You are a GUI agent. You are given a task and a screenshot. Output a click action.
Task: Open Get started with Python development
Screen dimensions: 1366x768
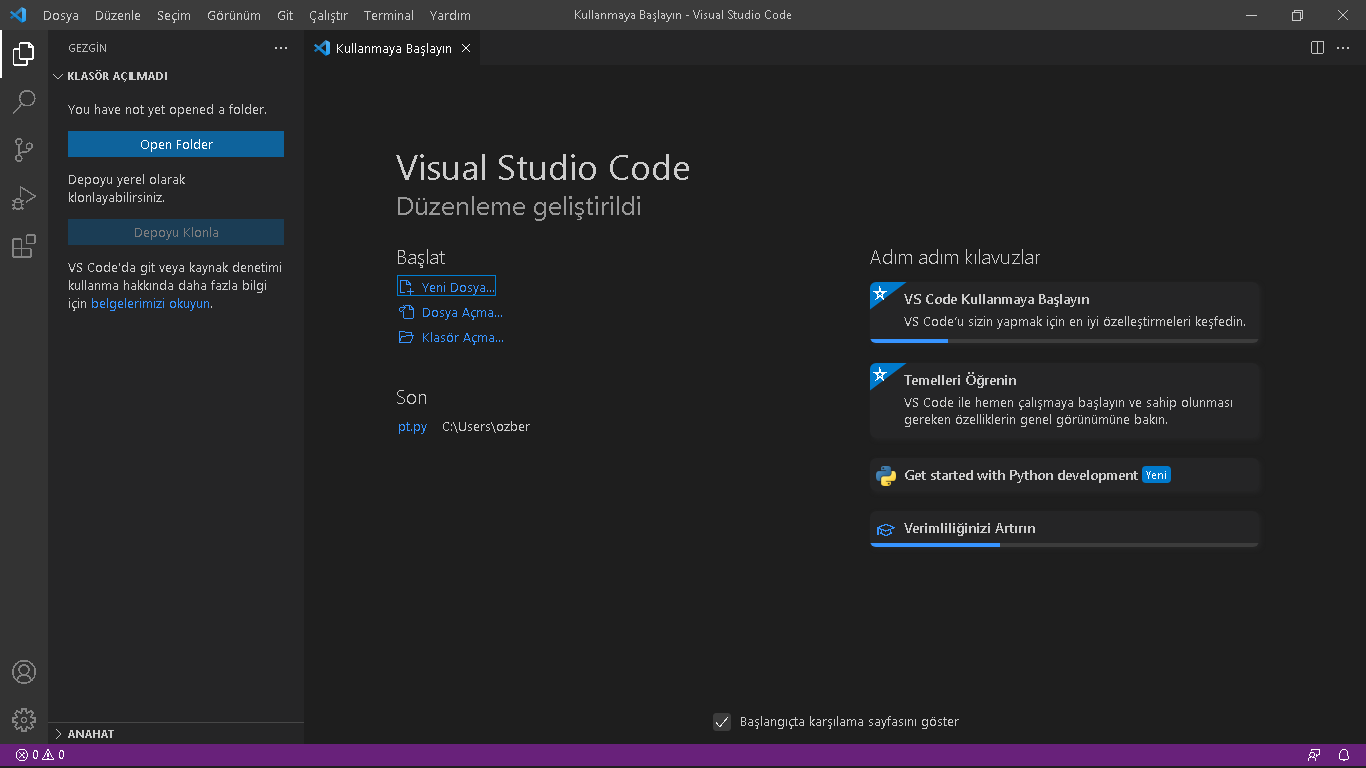pyautogui.click(x=1065, y=476)
